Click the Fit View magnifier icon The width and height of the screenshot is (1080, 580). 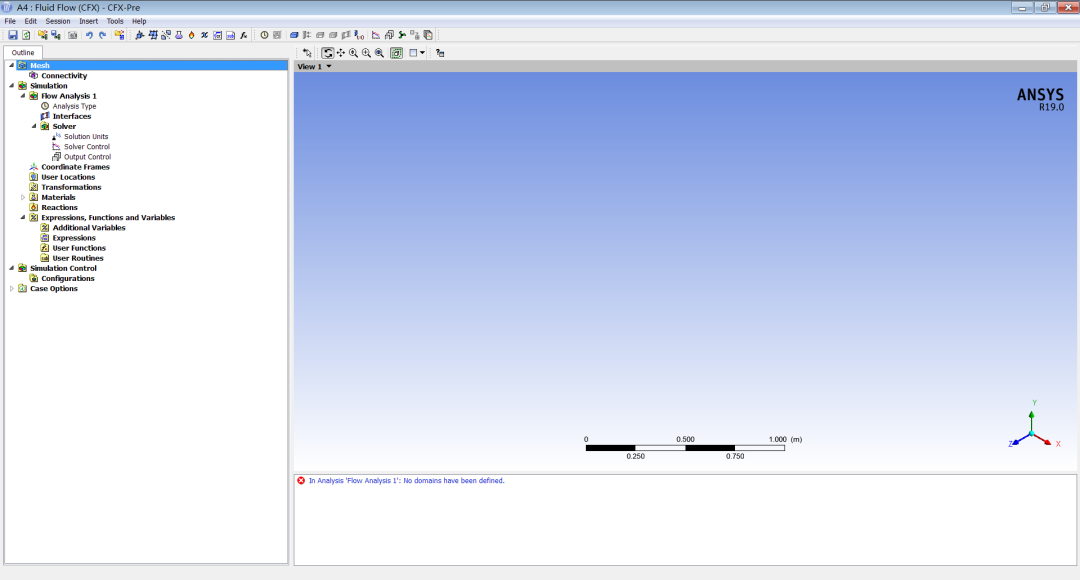380,53
